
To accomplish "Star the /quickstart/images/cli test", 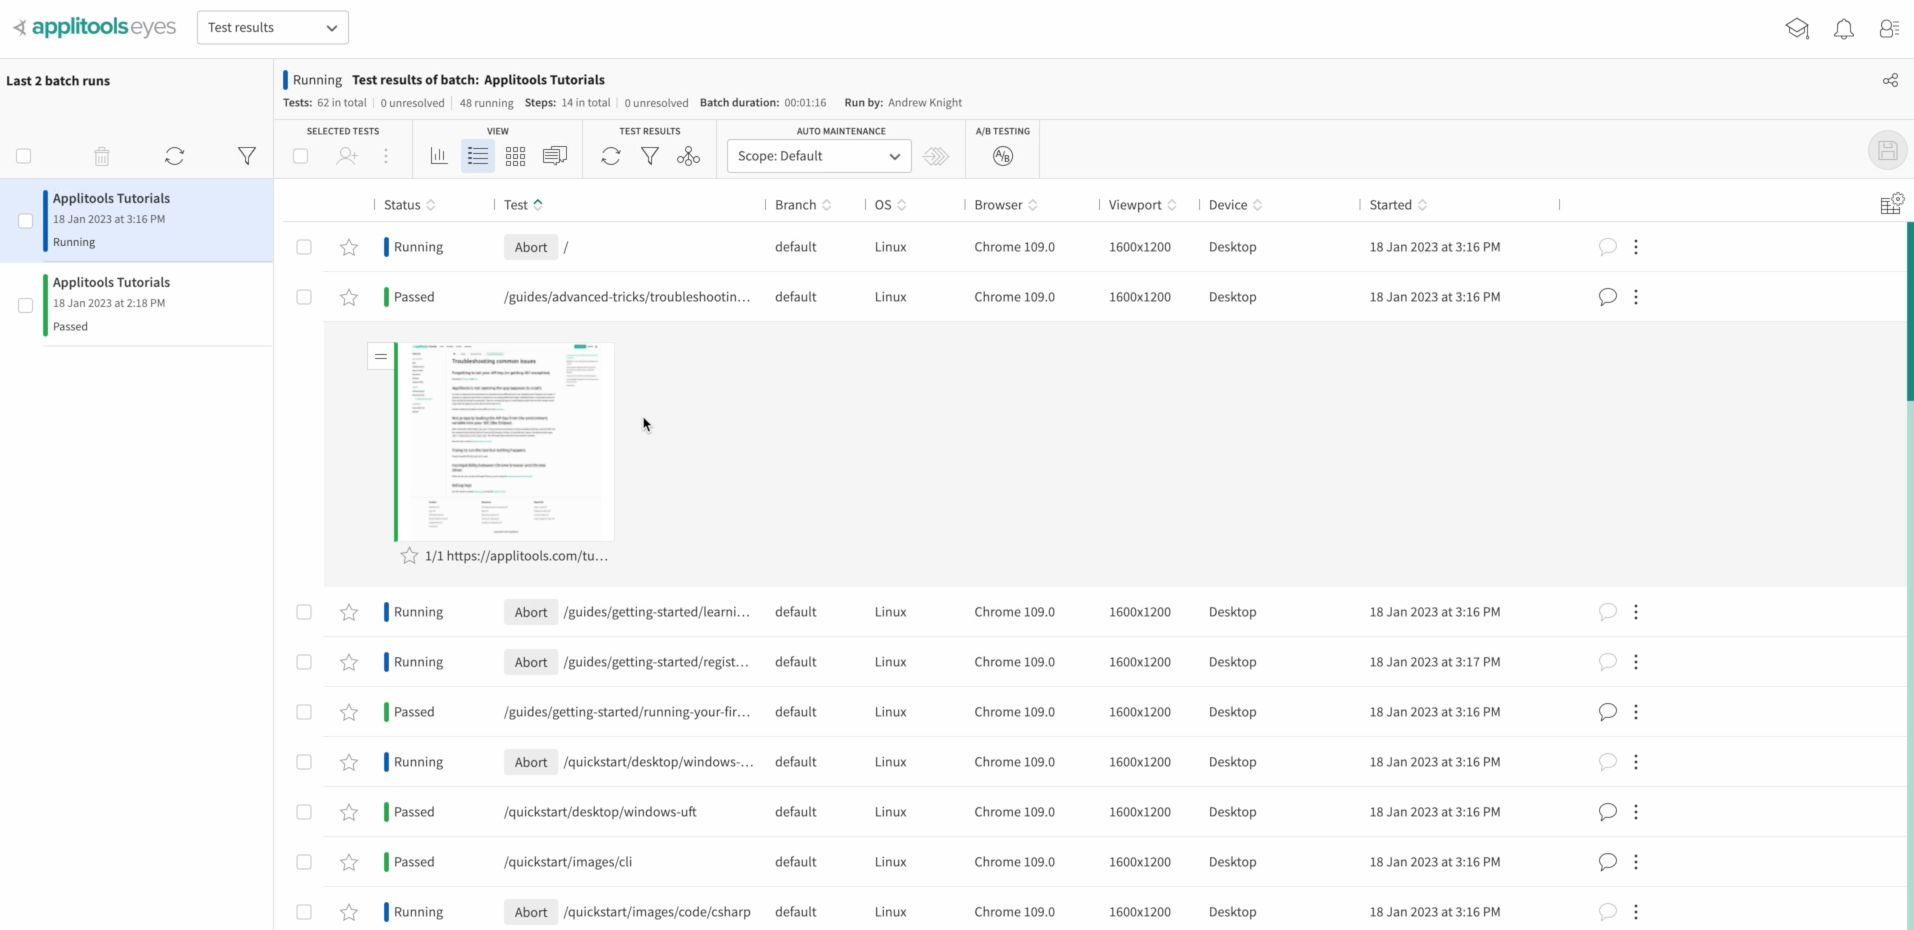I will pos(347,861).
